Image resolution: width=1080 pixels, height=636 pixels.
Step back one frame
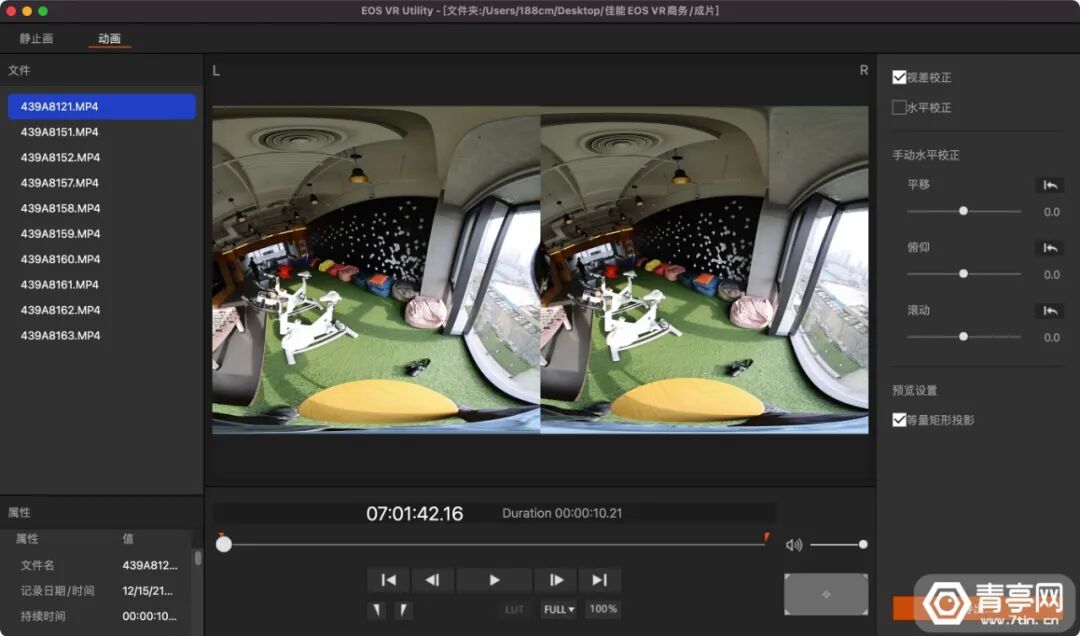tap(433, 580)
